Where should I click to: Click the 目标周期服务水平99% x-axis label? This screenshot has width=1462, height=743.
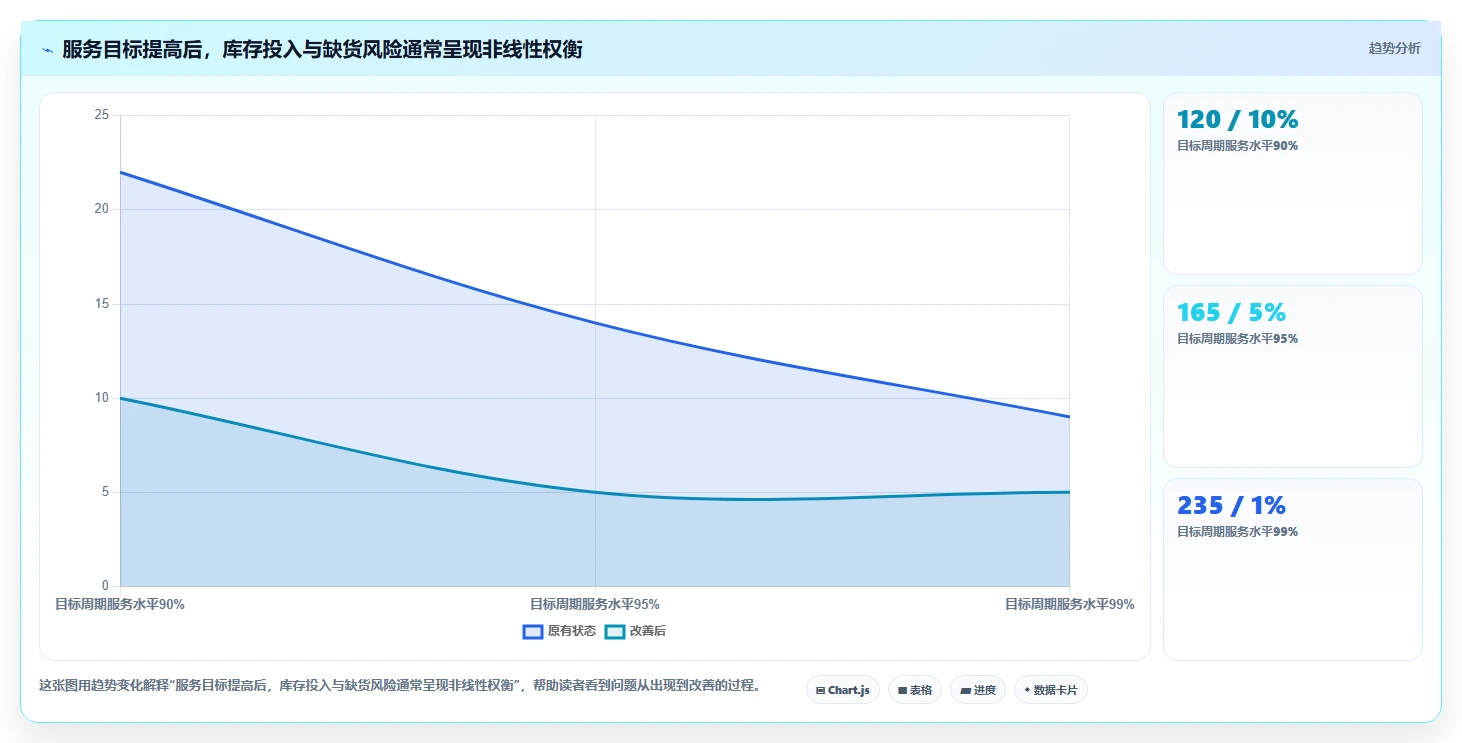pos(1070,604)
